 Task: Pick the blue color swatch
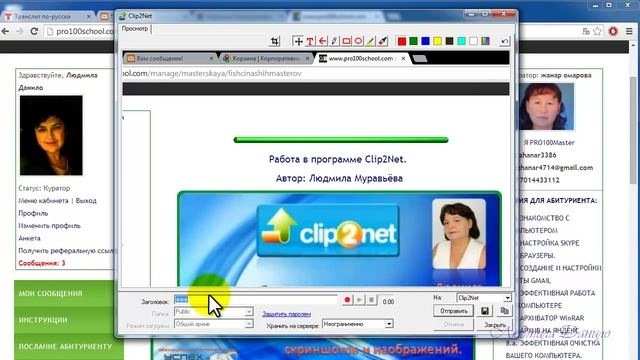coord(425,41)
